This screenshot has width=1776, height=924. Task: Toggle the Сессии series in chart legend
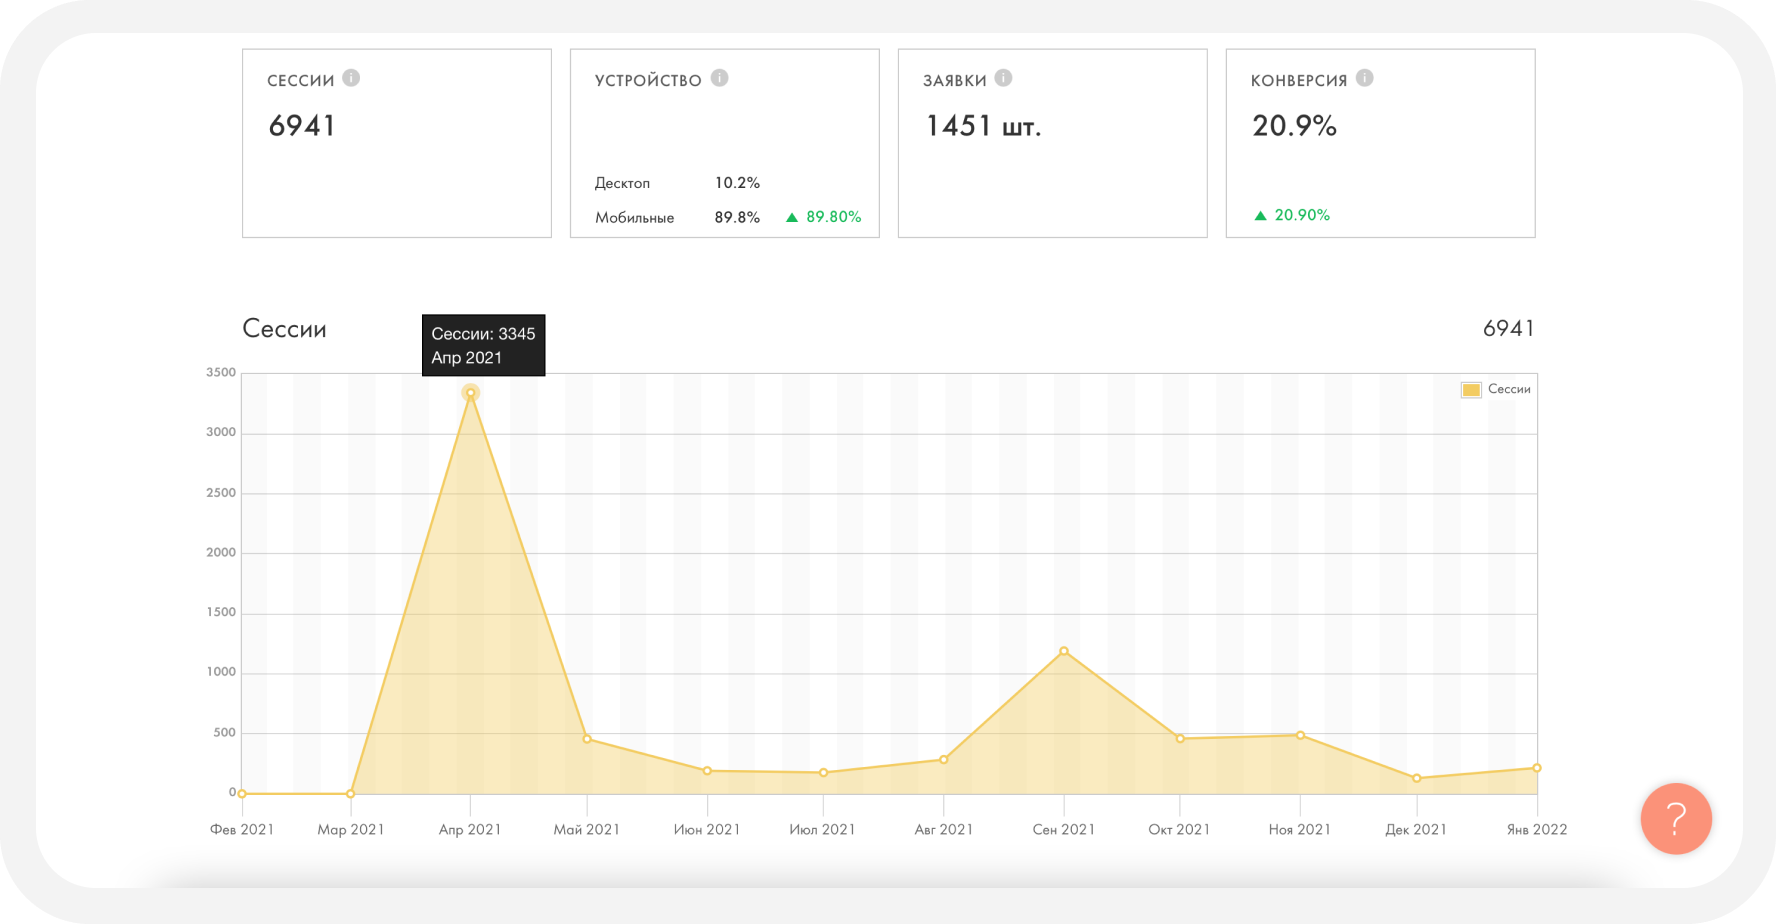coord(1496,389)
